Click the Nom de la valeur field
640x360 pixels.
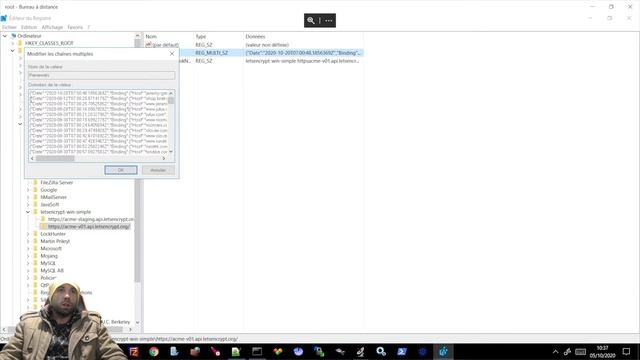pos(102,75)
